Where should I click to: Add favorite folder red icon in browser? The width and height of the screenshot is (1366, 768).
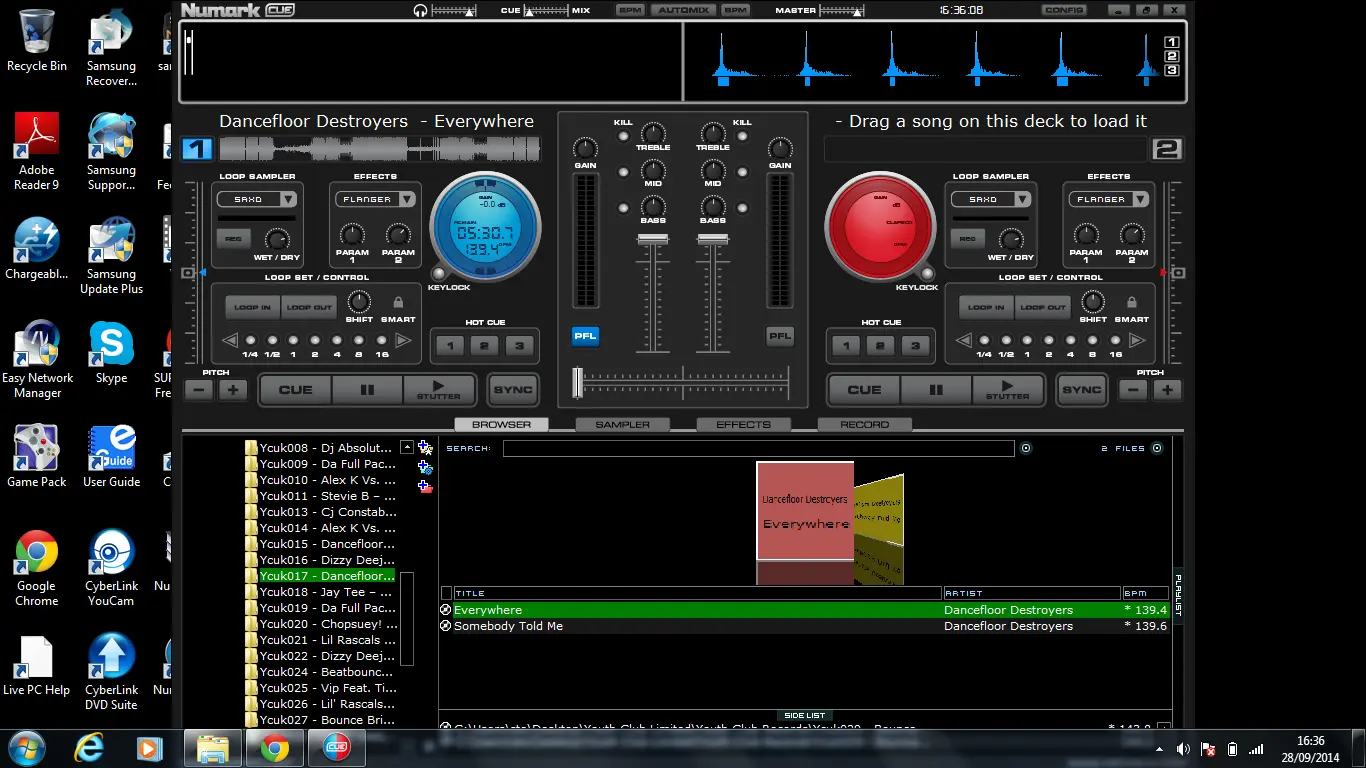(425, 487)
